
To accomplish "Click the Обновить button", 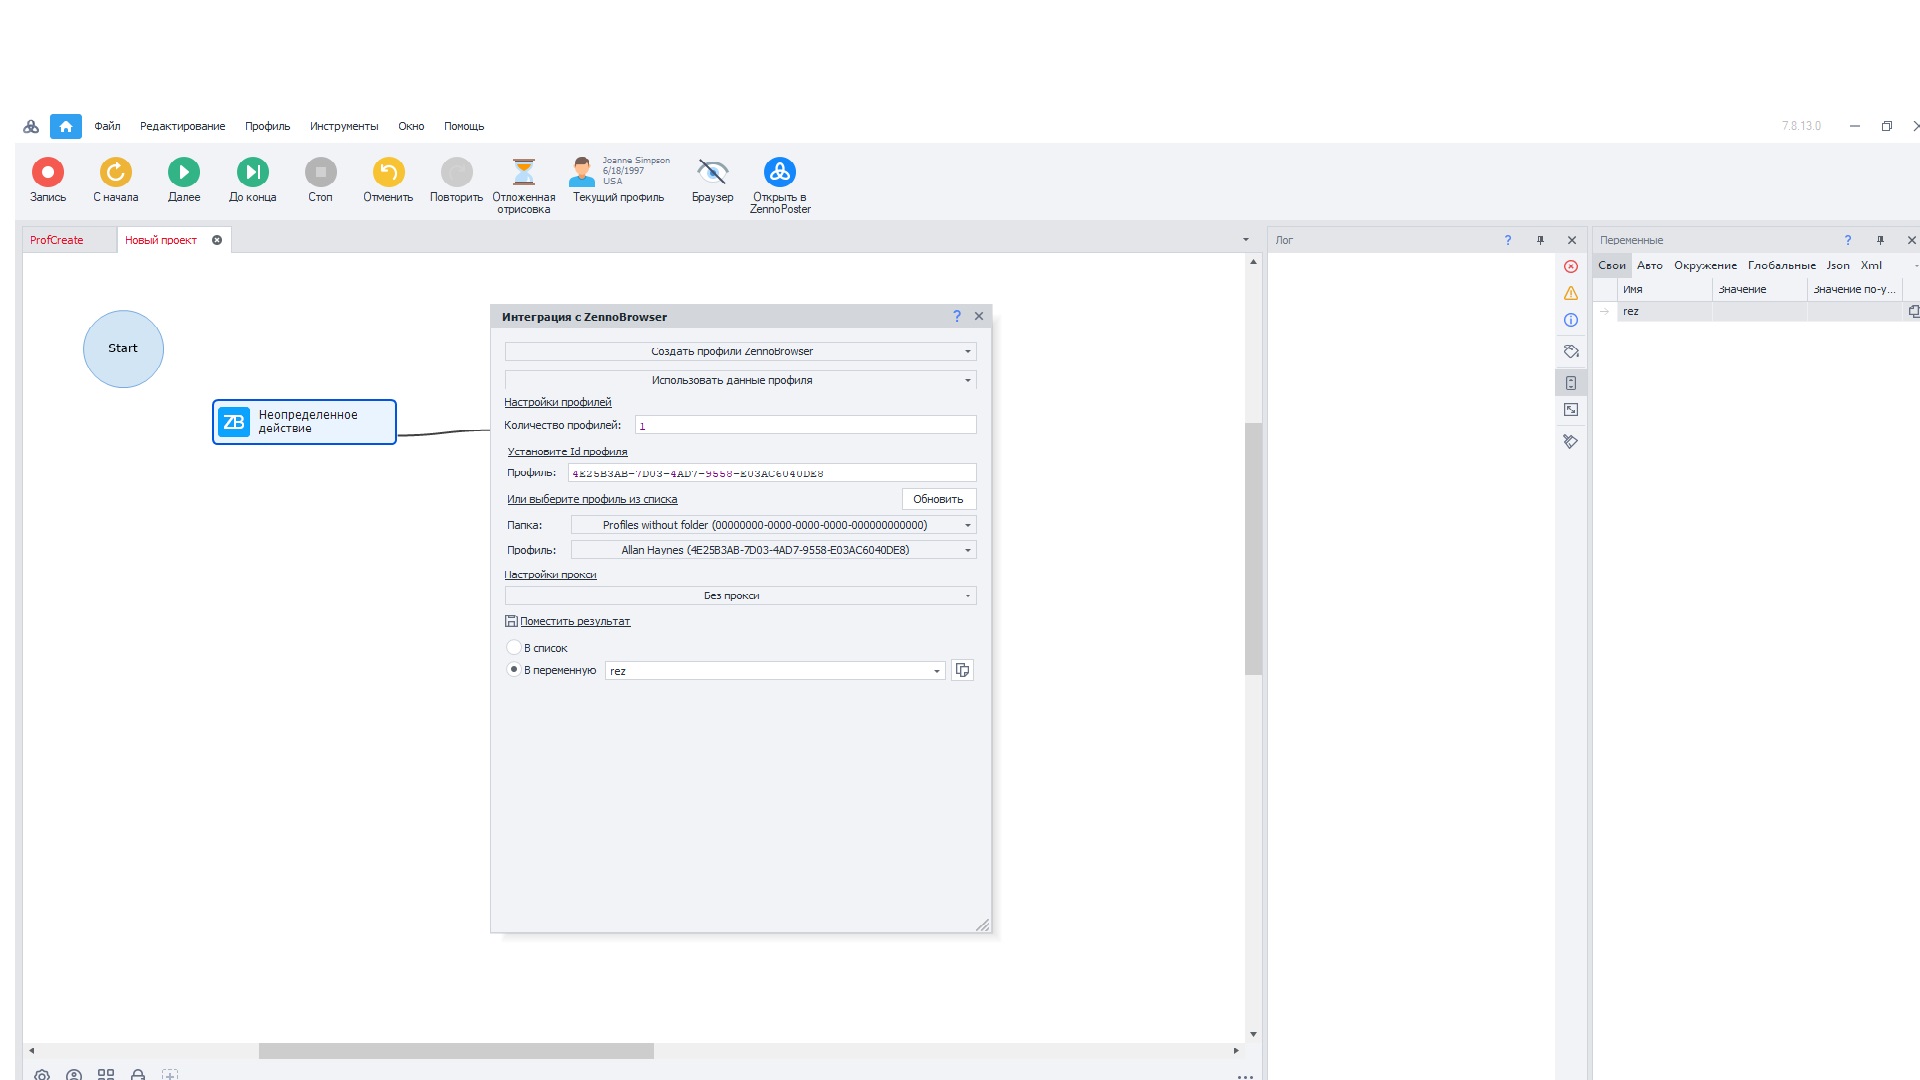I will pos(938,499).
